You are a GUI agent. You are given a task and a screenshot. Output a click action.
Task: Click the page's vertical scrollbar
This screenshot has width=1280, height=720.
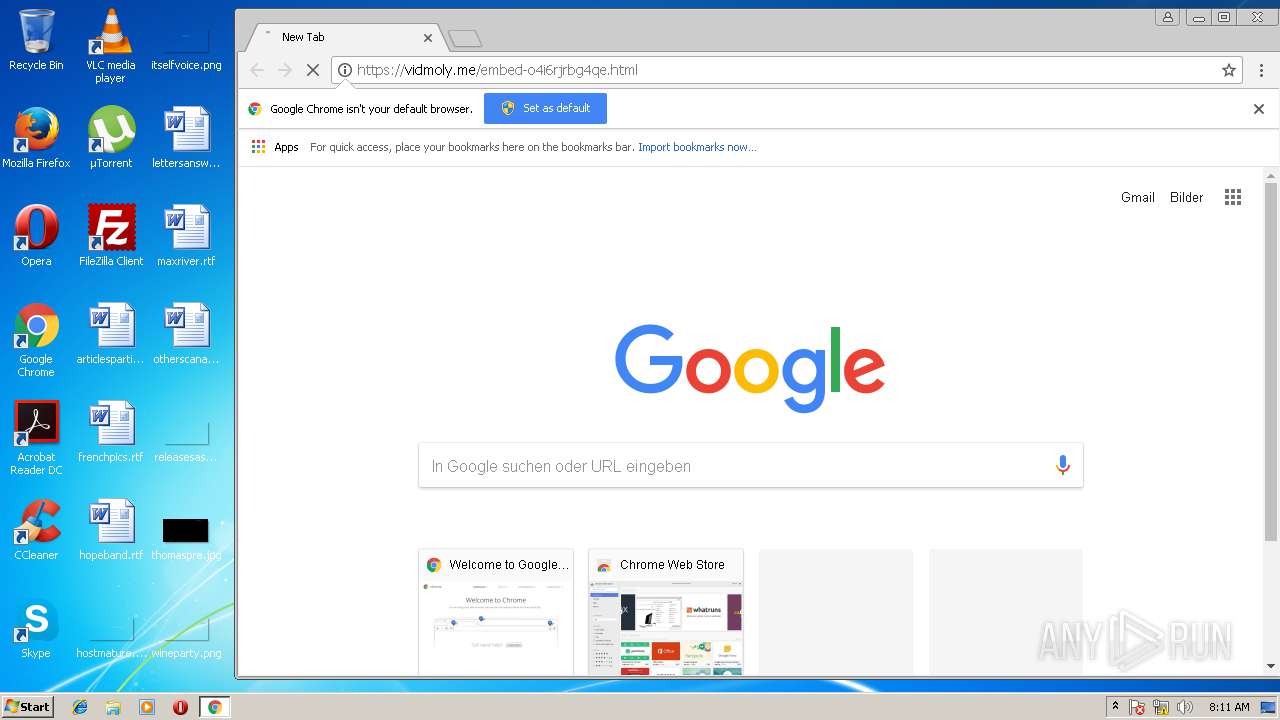click(1271, 363)
